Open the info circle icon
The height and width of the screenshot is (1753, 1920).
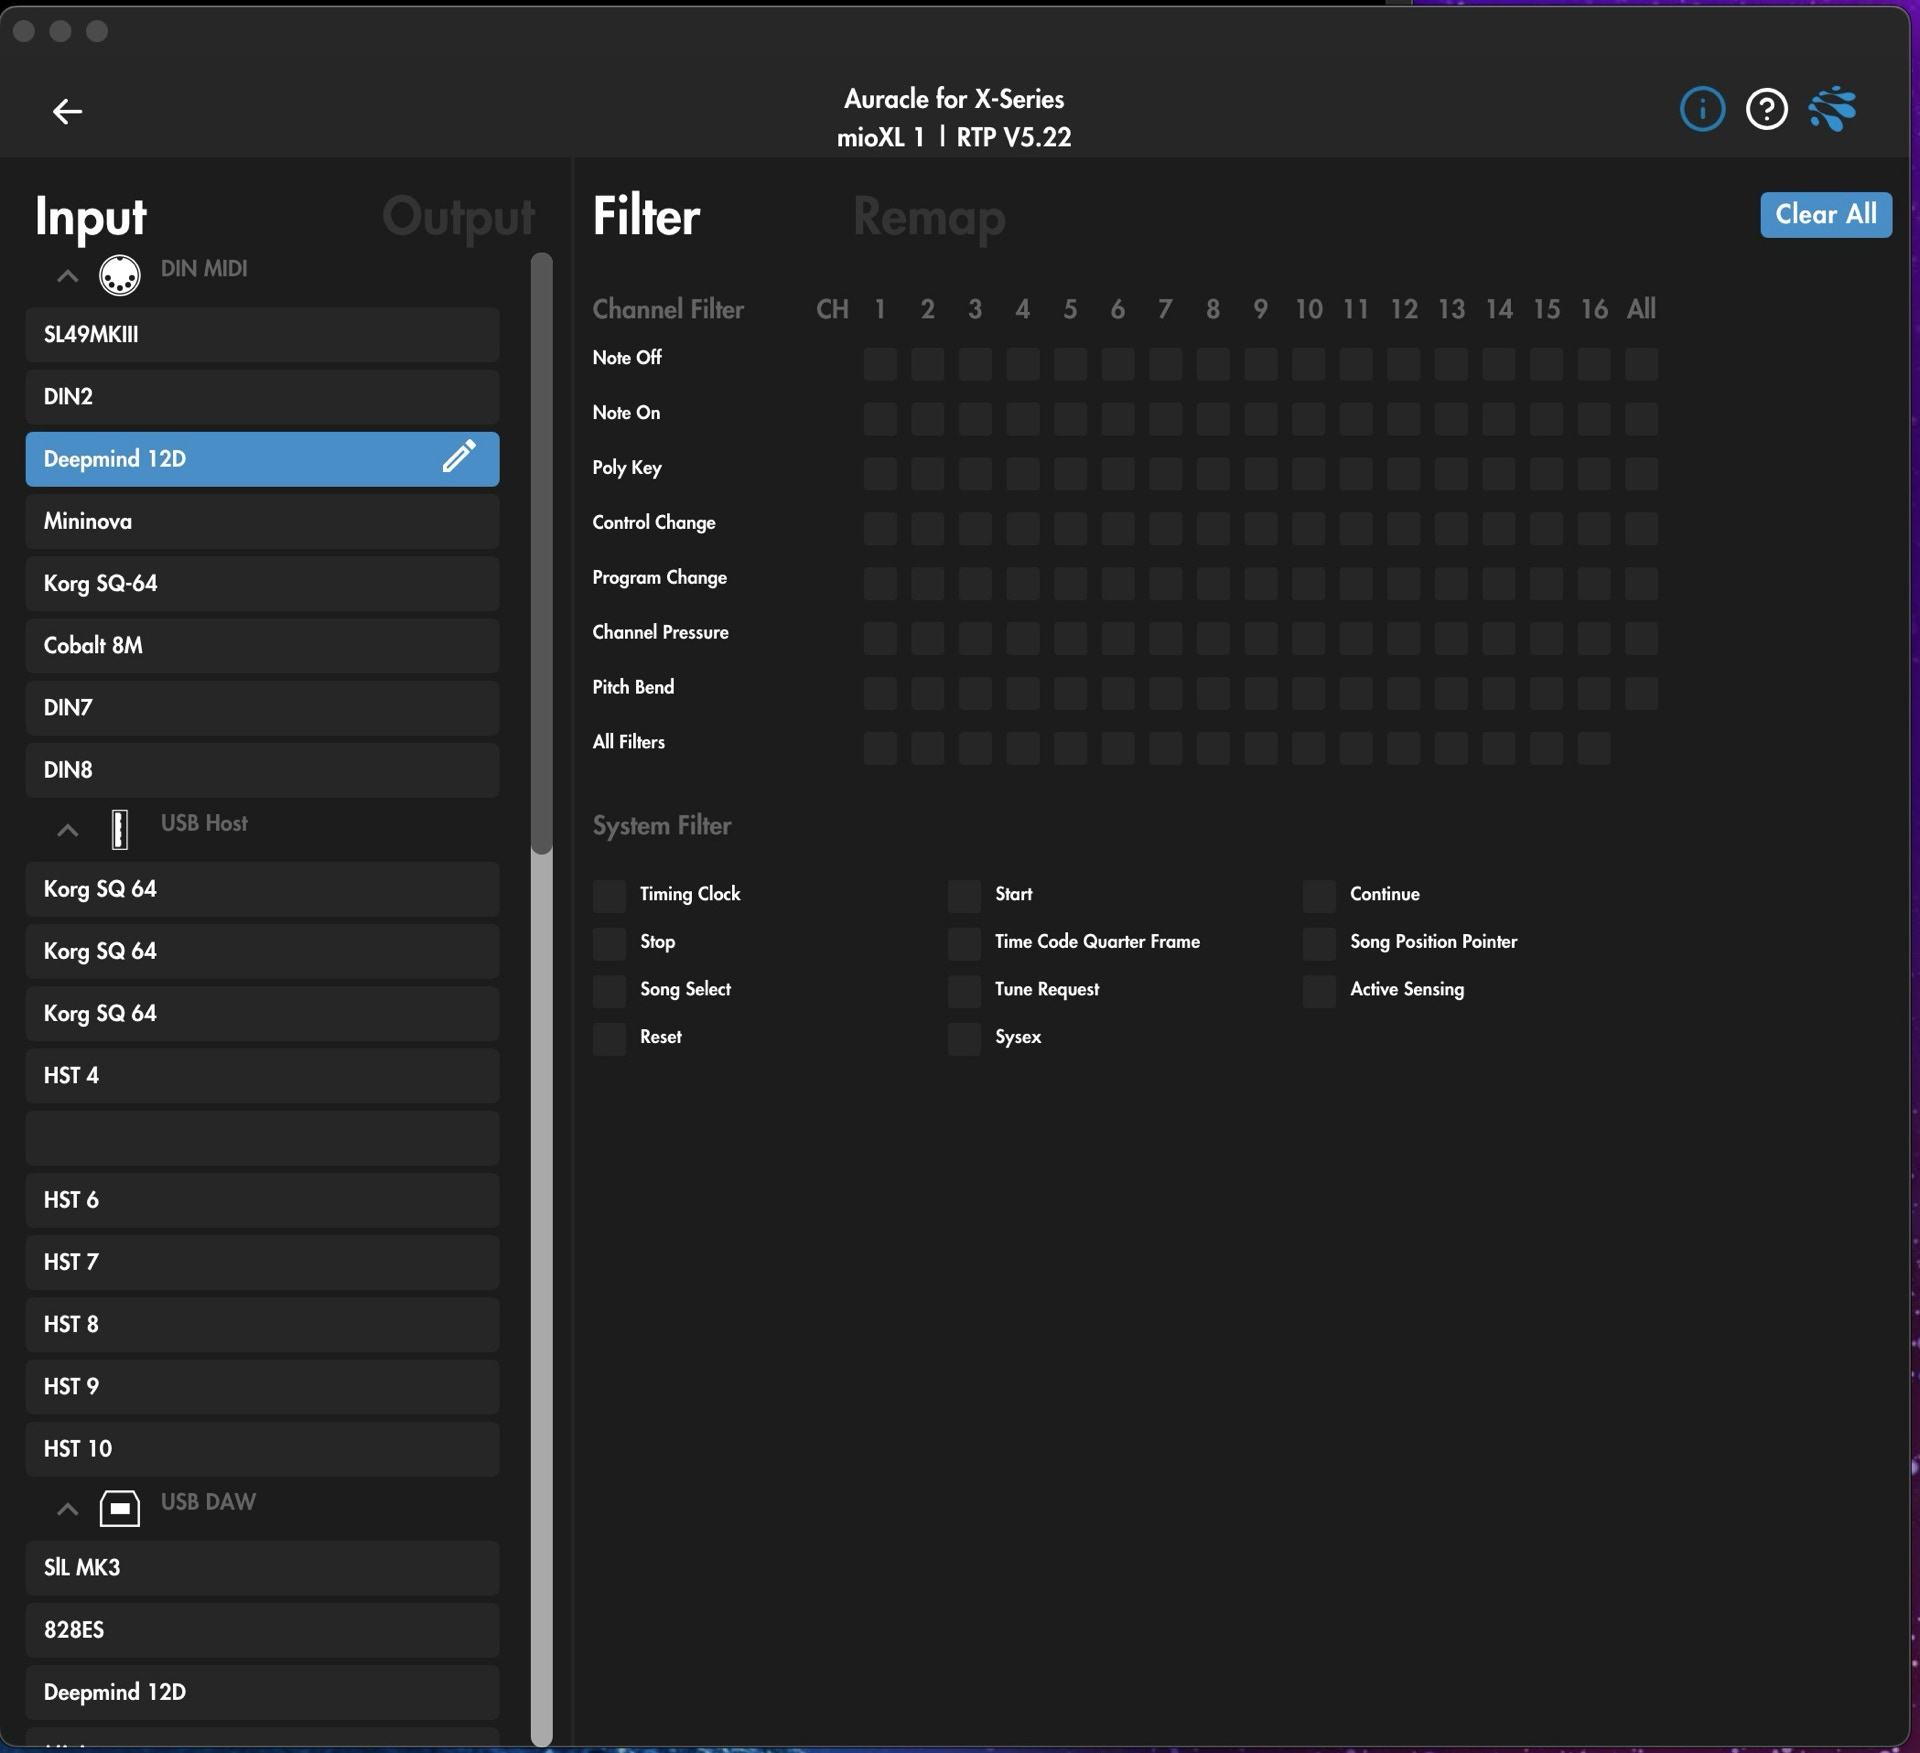(1702, 109)
